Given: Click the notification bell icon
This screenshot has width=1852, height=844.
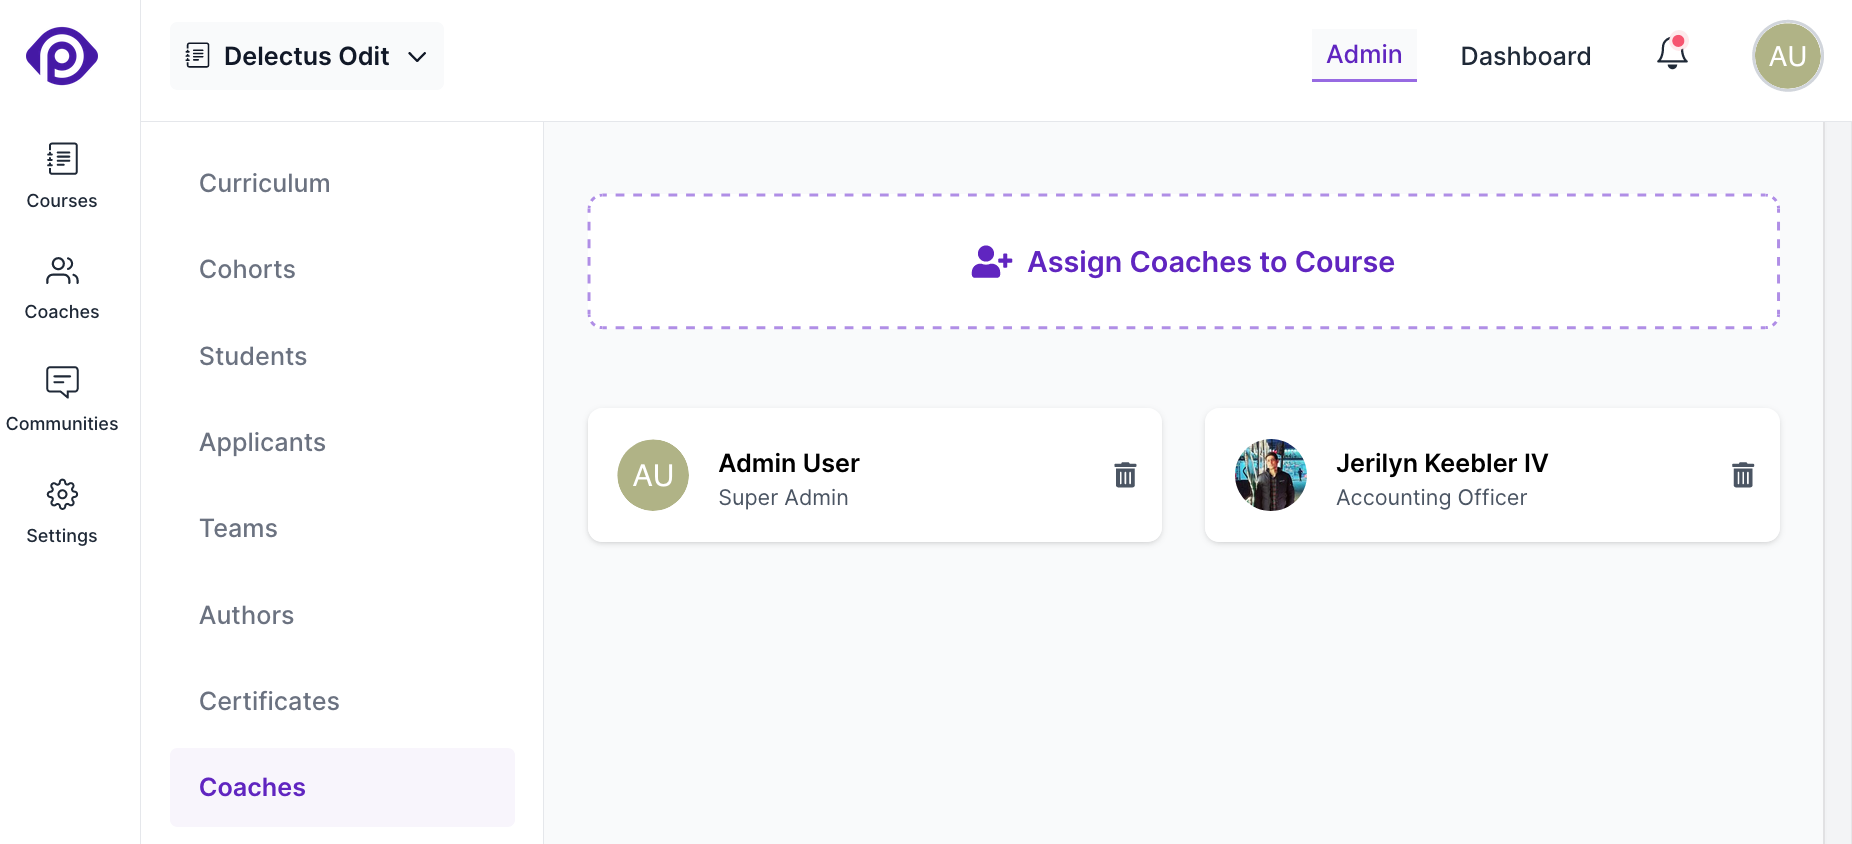Looking at the screenshot, I should click(x=1670, y=53).
